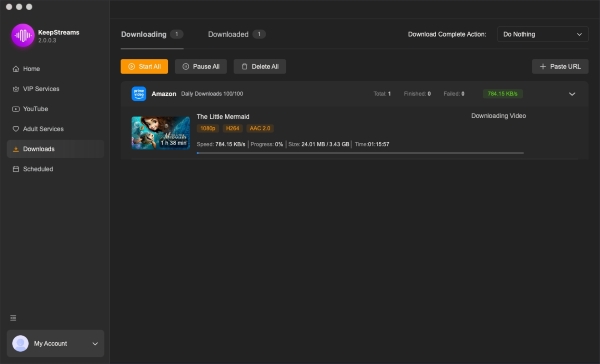This screenshot has width=600, height=364.
Task: Click the Pause All button
Action: click(x=201, y=67)
